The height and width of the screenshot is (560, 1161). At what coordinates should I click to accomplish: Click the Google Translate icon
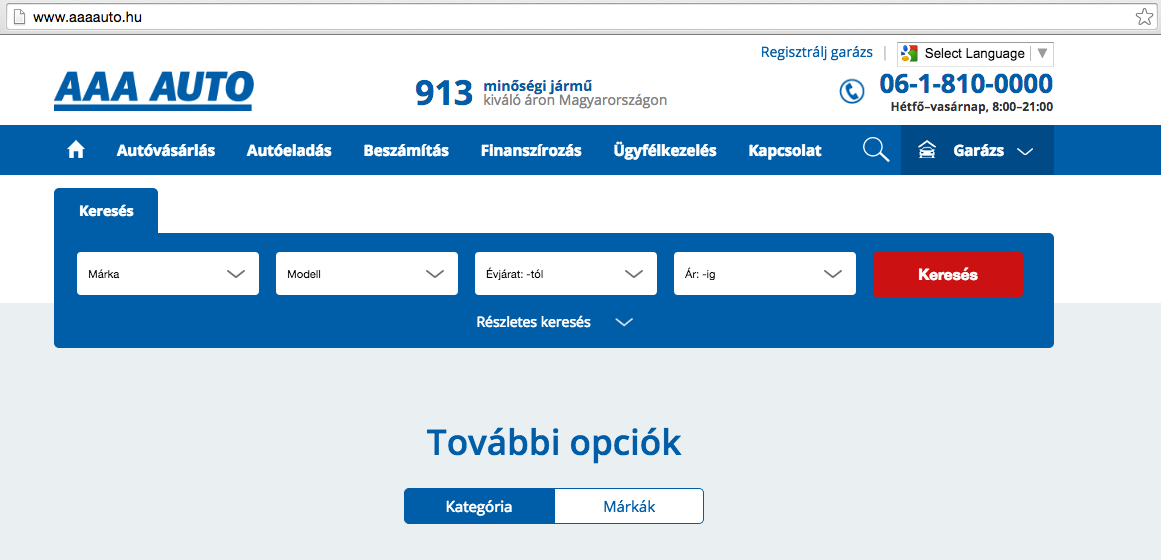click(909, 53)
